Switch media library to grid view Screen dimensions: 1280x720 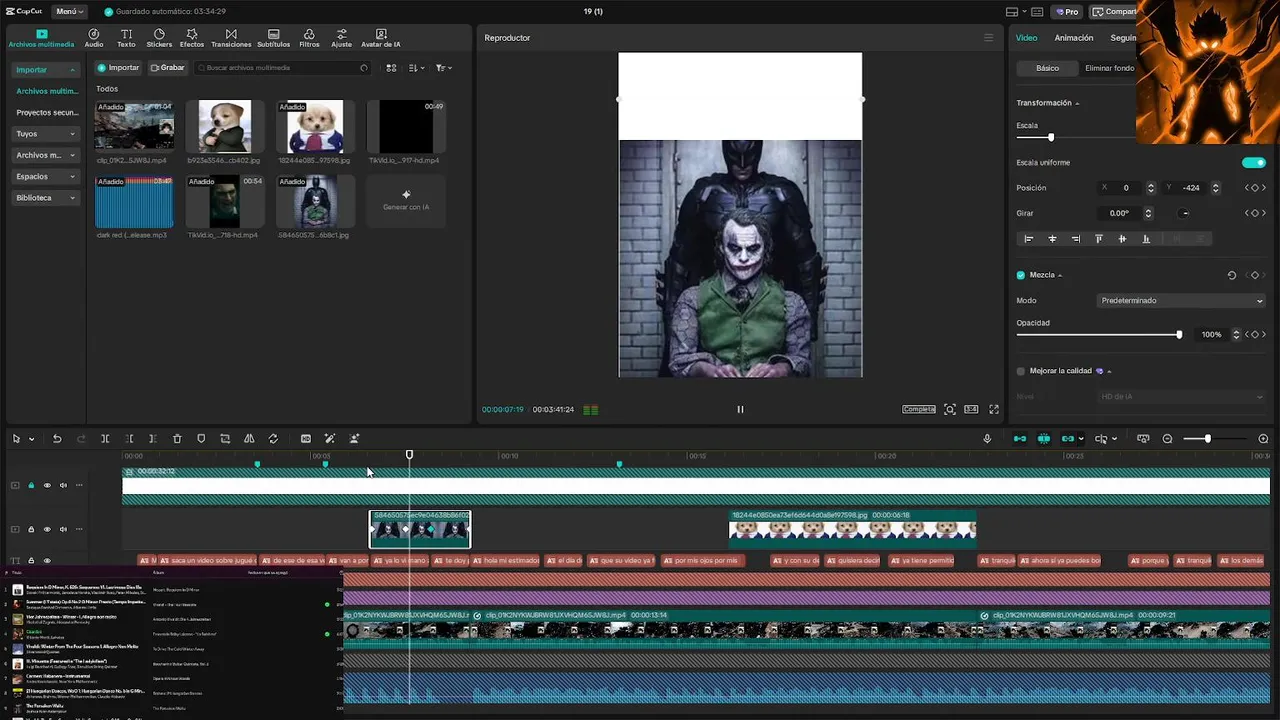click(391, 68)
